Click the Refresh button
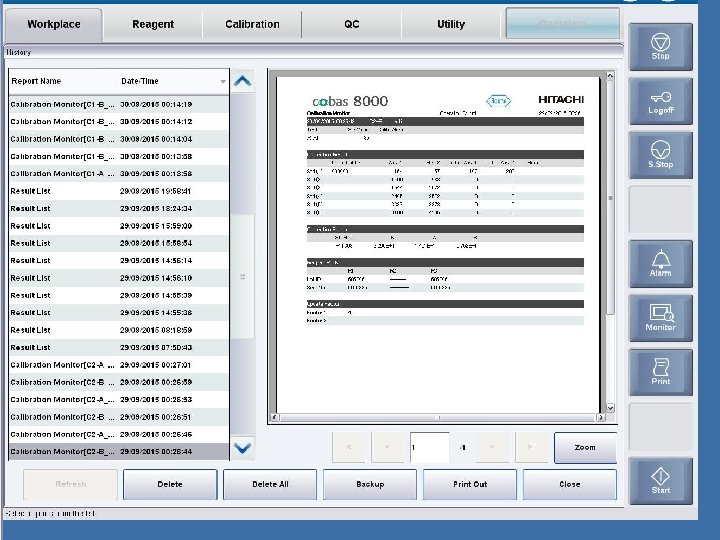 click(x=71, y=484)
